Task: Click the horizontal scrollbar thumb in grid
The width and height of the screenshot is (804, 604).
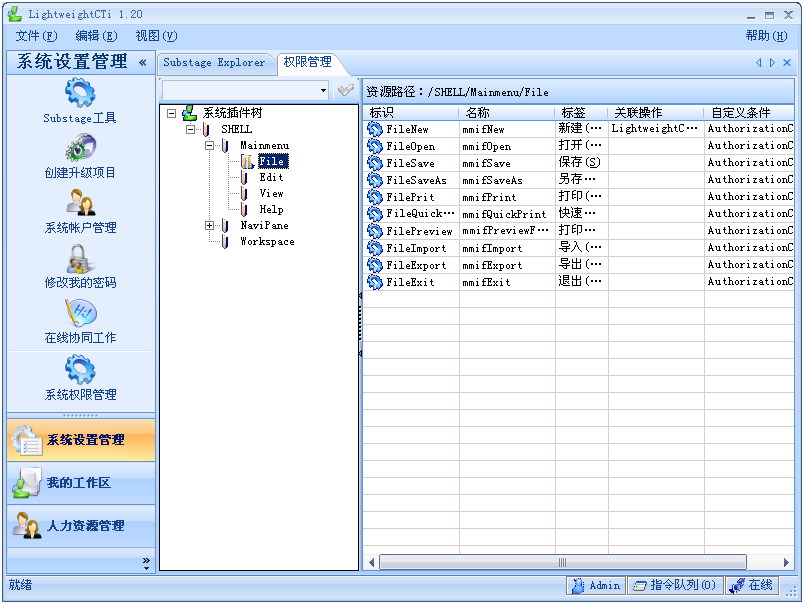Action: click(x=562, y=562)
